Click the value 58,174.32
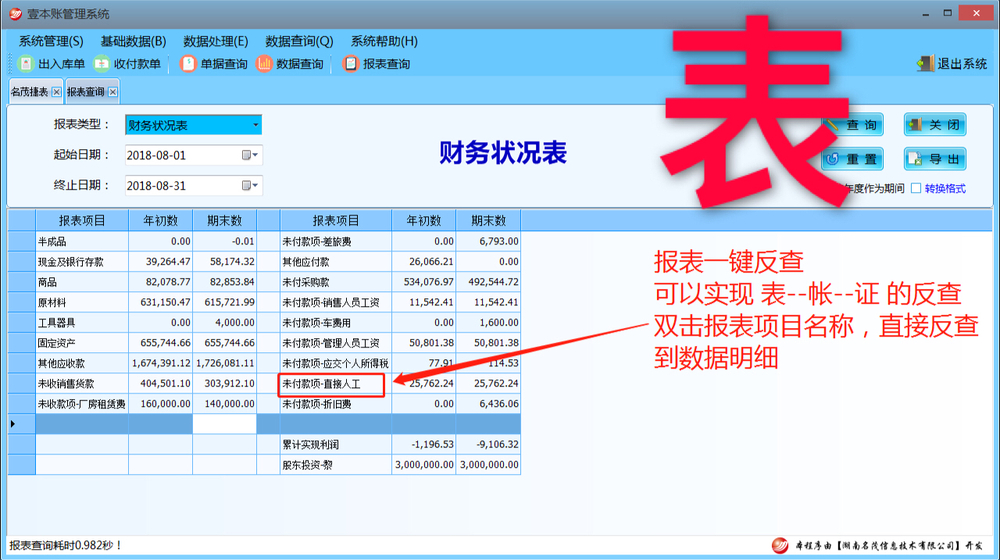The image size is (1000, 560). 224,262
